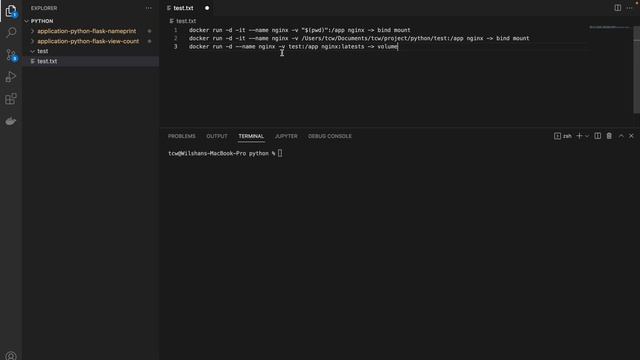Open the terminal launch profile dropdown
The width and height of the screenshot is (640, 360).
pos(587,136)
